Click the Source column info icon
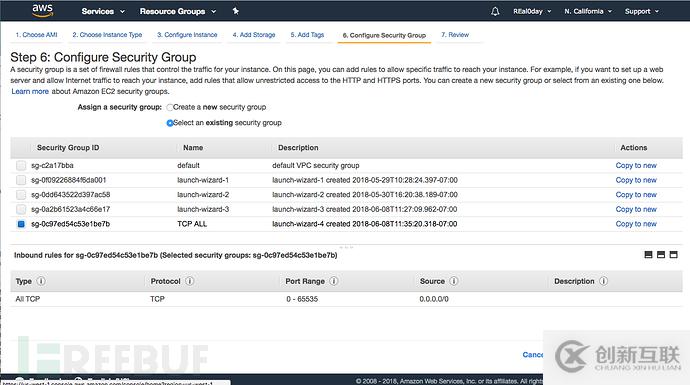The height and width of the screenshot is (385, 690). [454, 281]
